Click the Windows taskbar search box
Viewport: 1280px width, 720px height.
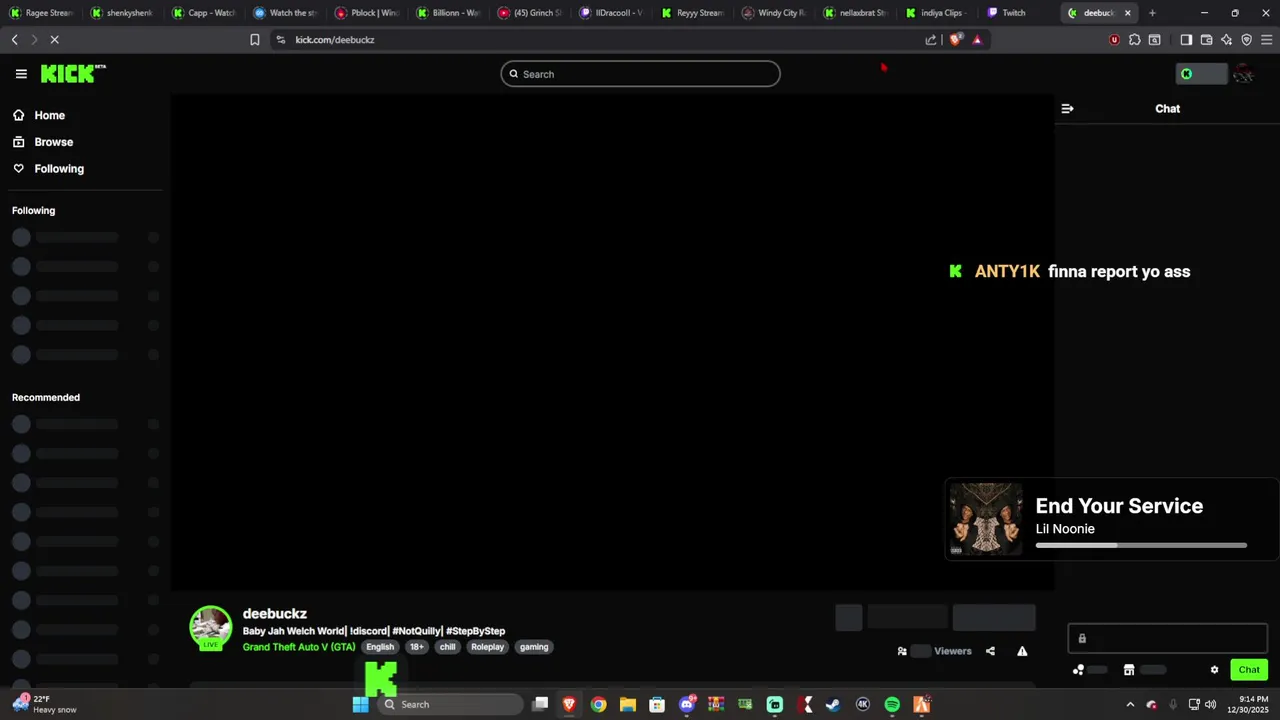(450, 704)
